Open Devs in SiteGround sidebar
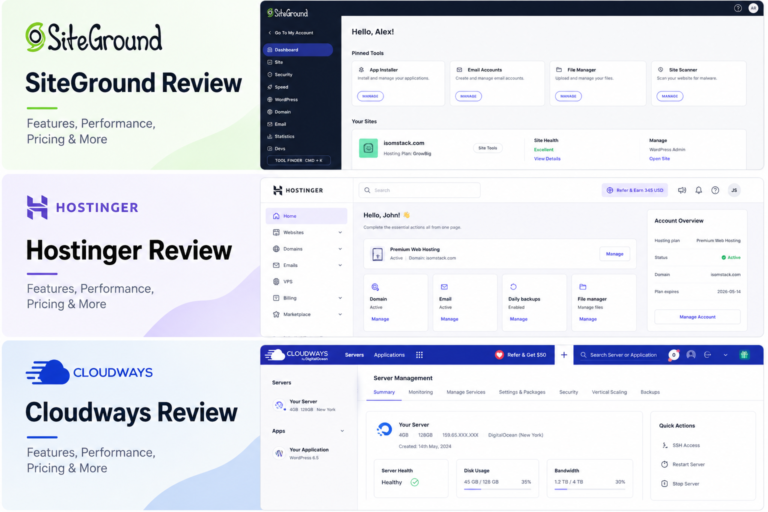The width and height of the screenshot is (768, 512). click(x=276, y=148)
